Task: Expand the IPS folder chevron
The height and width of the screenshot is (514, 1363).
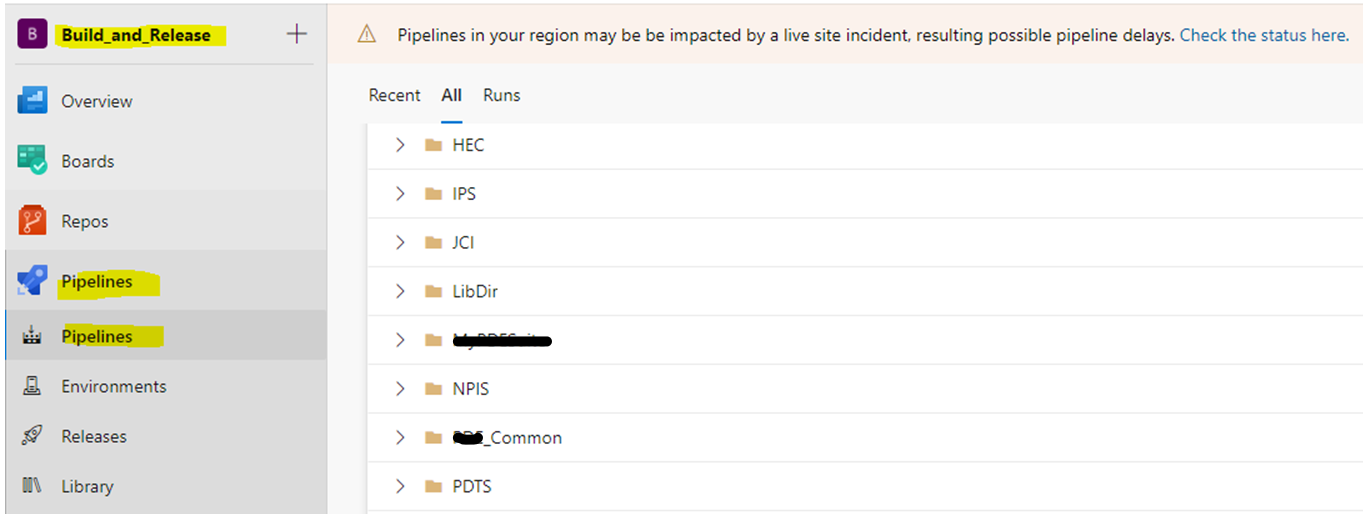Action: click(400, 193)
